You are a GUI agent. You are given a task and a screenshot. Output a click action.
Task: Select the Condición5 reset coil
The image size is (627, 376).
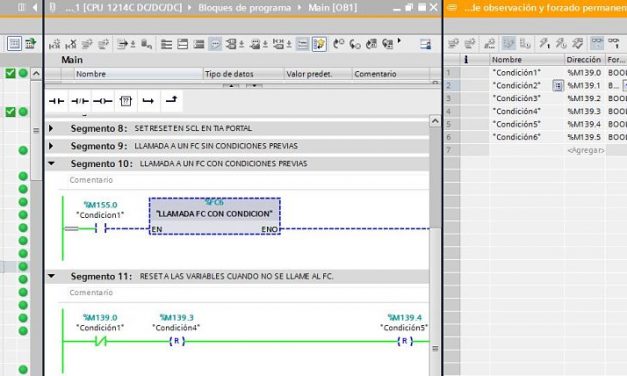tap(405, 341)
